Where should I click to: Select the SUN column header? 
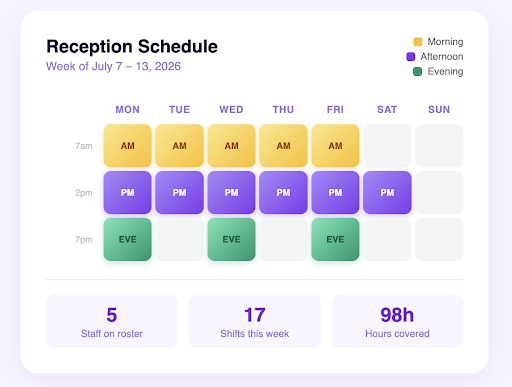439,110
